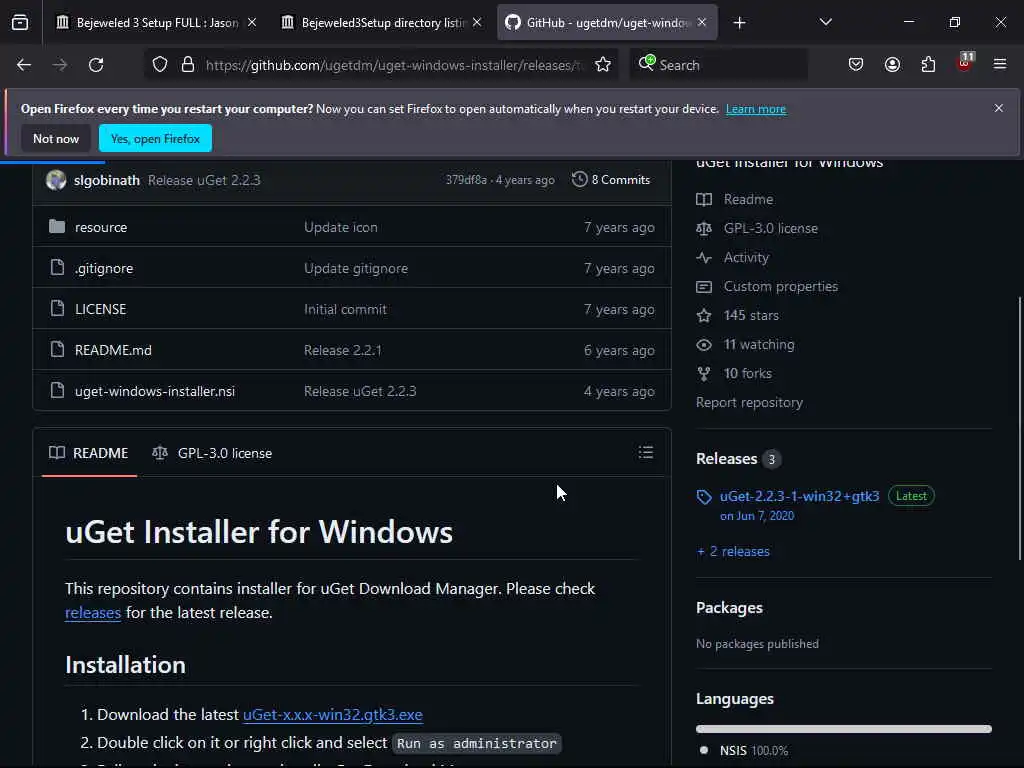Open the Update icon commit message
Viewport: 1024px width, 768px height.
click(x=340, y=227)
